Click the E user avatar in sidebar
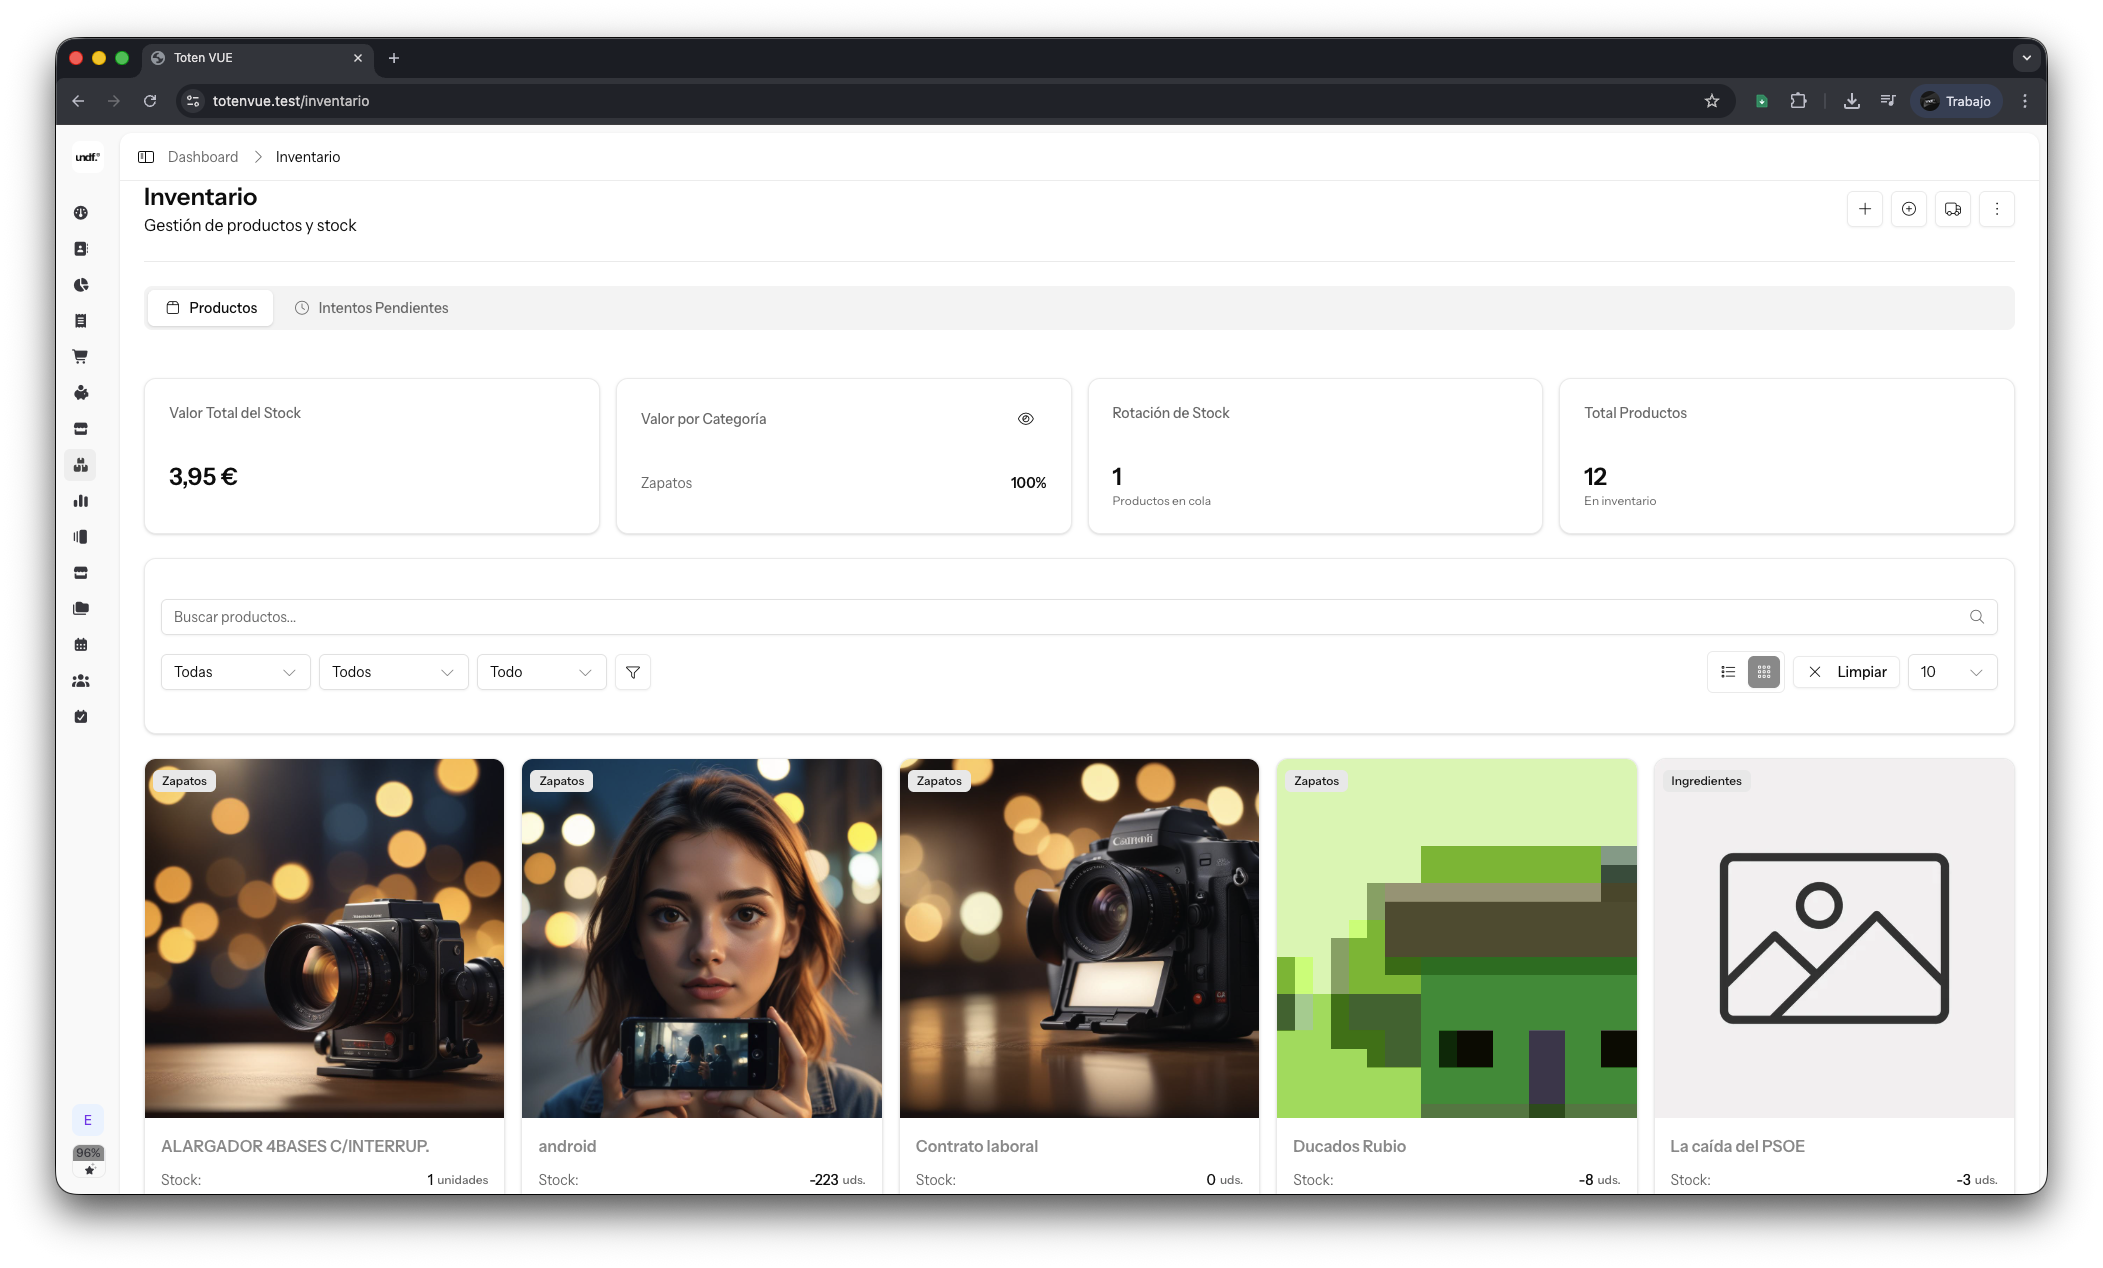 [x=88, y=1120]
